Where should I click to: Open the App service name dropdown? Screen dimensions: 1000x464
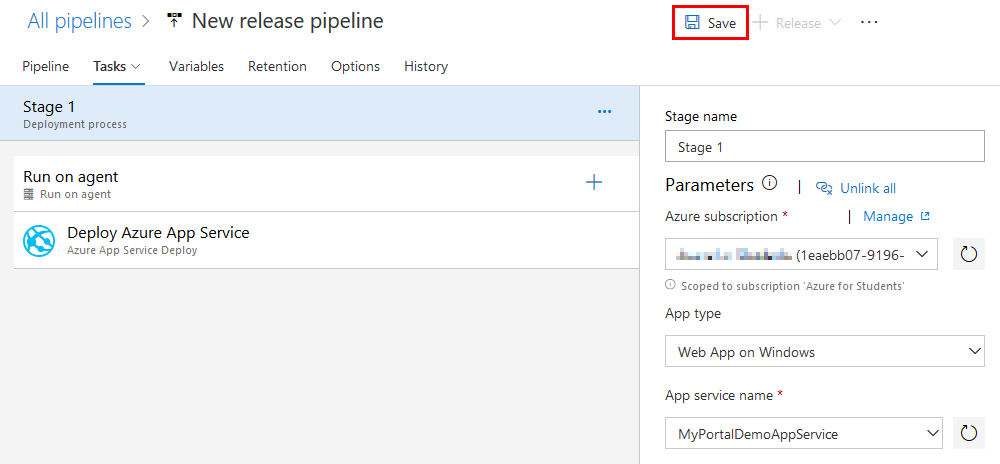coord(804,433)
